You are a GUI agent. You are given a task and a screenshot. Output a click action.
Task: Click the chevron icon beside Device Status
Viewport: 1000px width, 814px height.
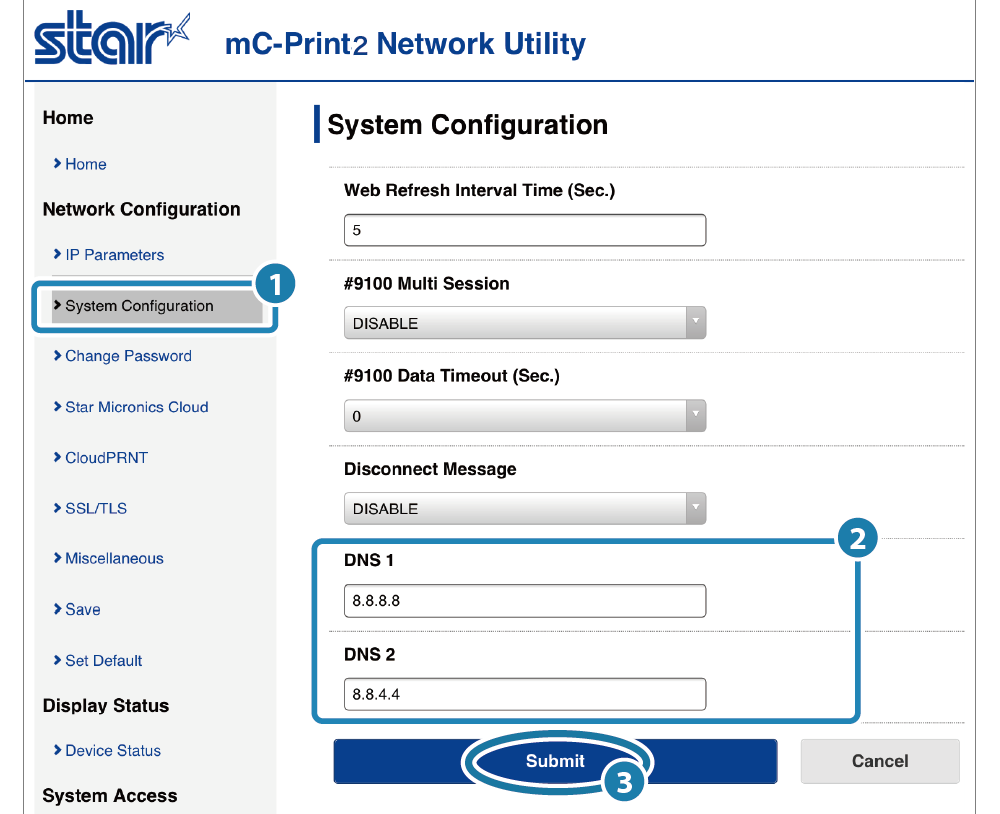point(57,750)
